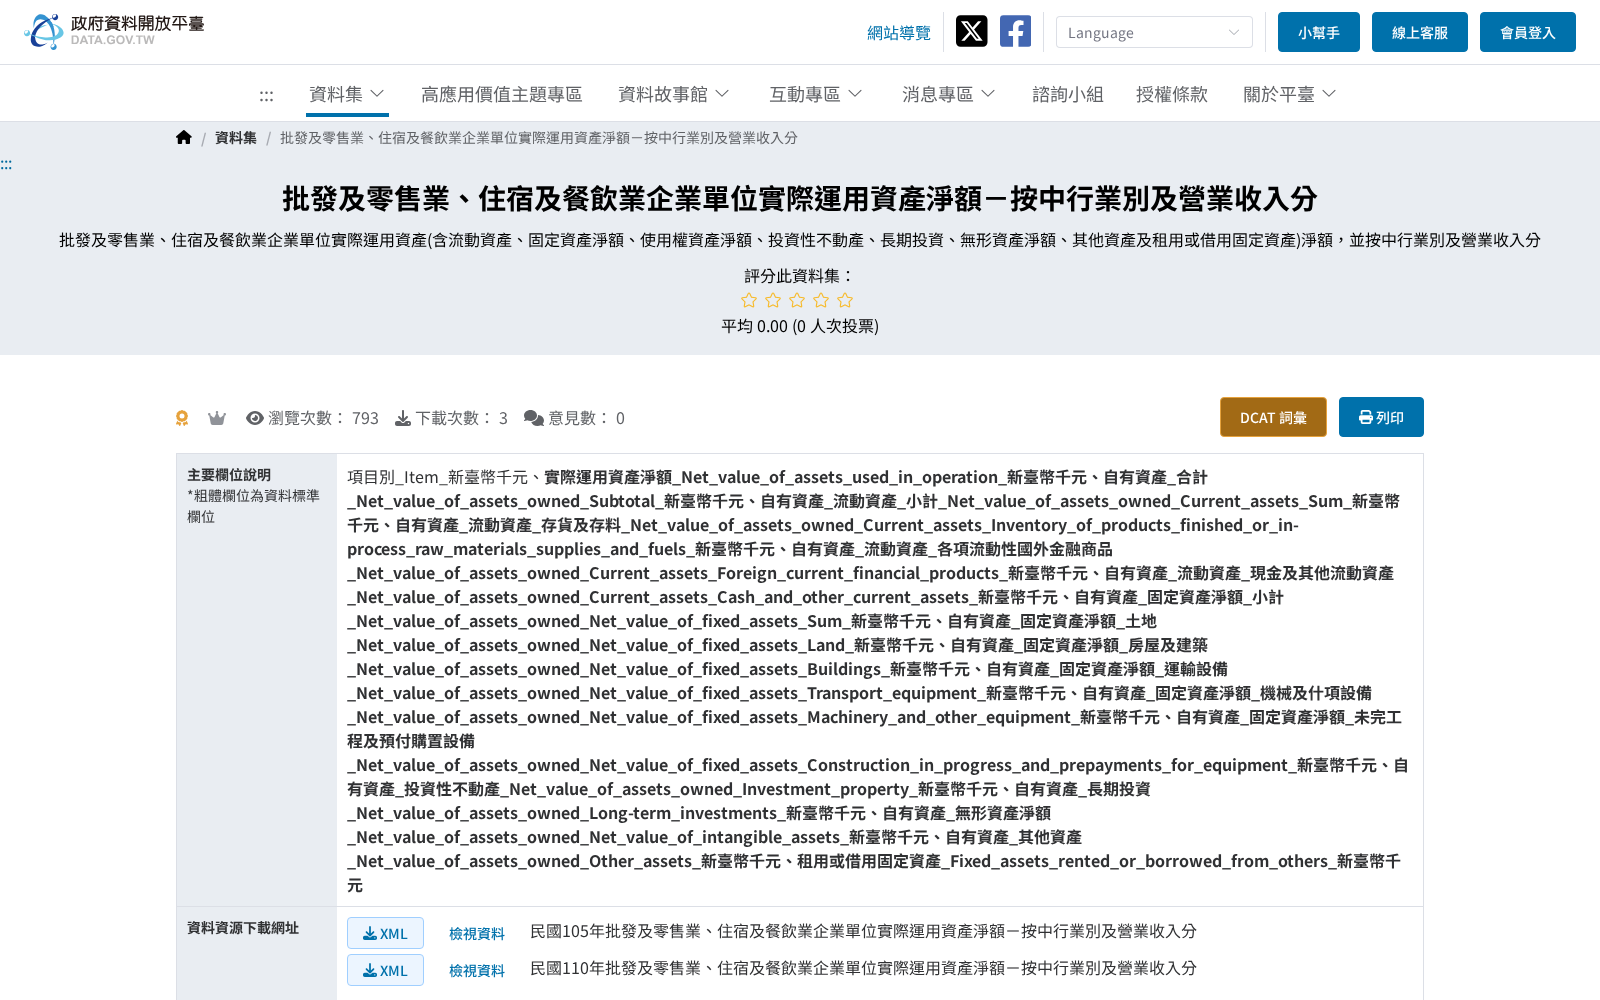Click the 平均 0.00 (0 人次投票) text
Screen dimensions: 1600x1000
tap(800, 326)
